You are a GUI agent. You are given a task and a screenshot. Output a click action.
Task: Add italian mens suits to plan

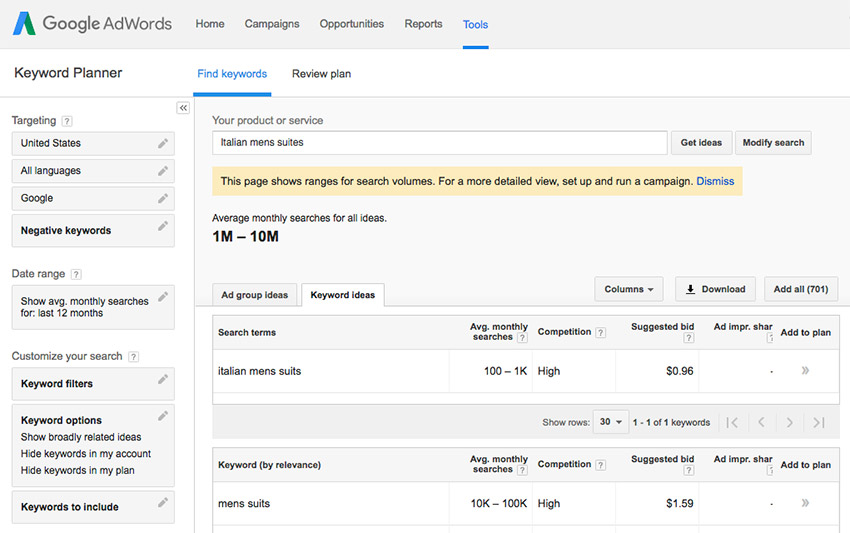pos(805,371)
